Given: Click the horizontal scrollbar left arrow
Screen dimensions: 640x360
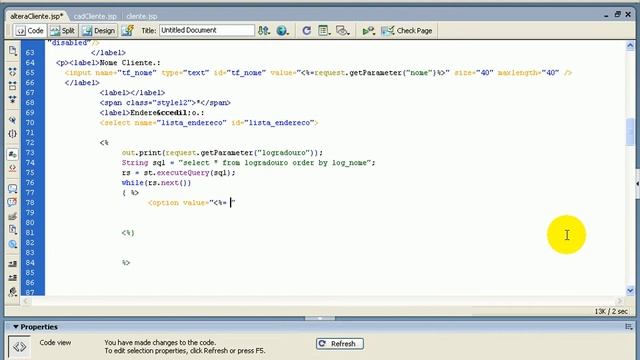Looking at the screenshot, I should click(x=25, y=301).
